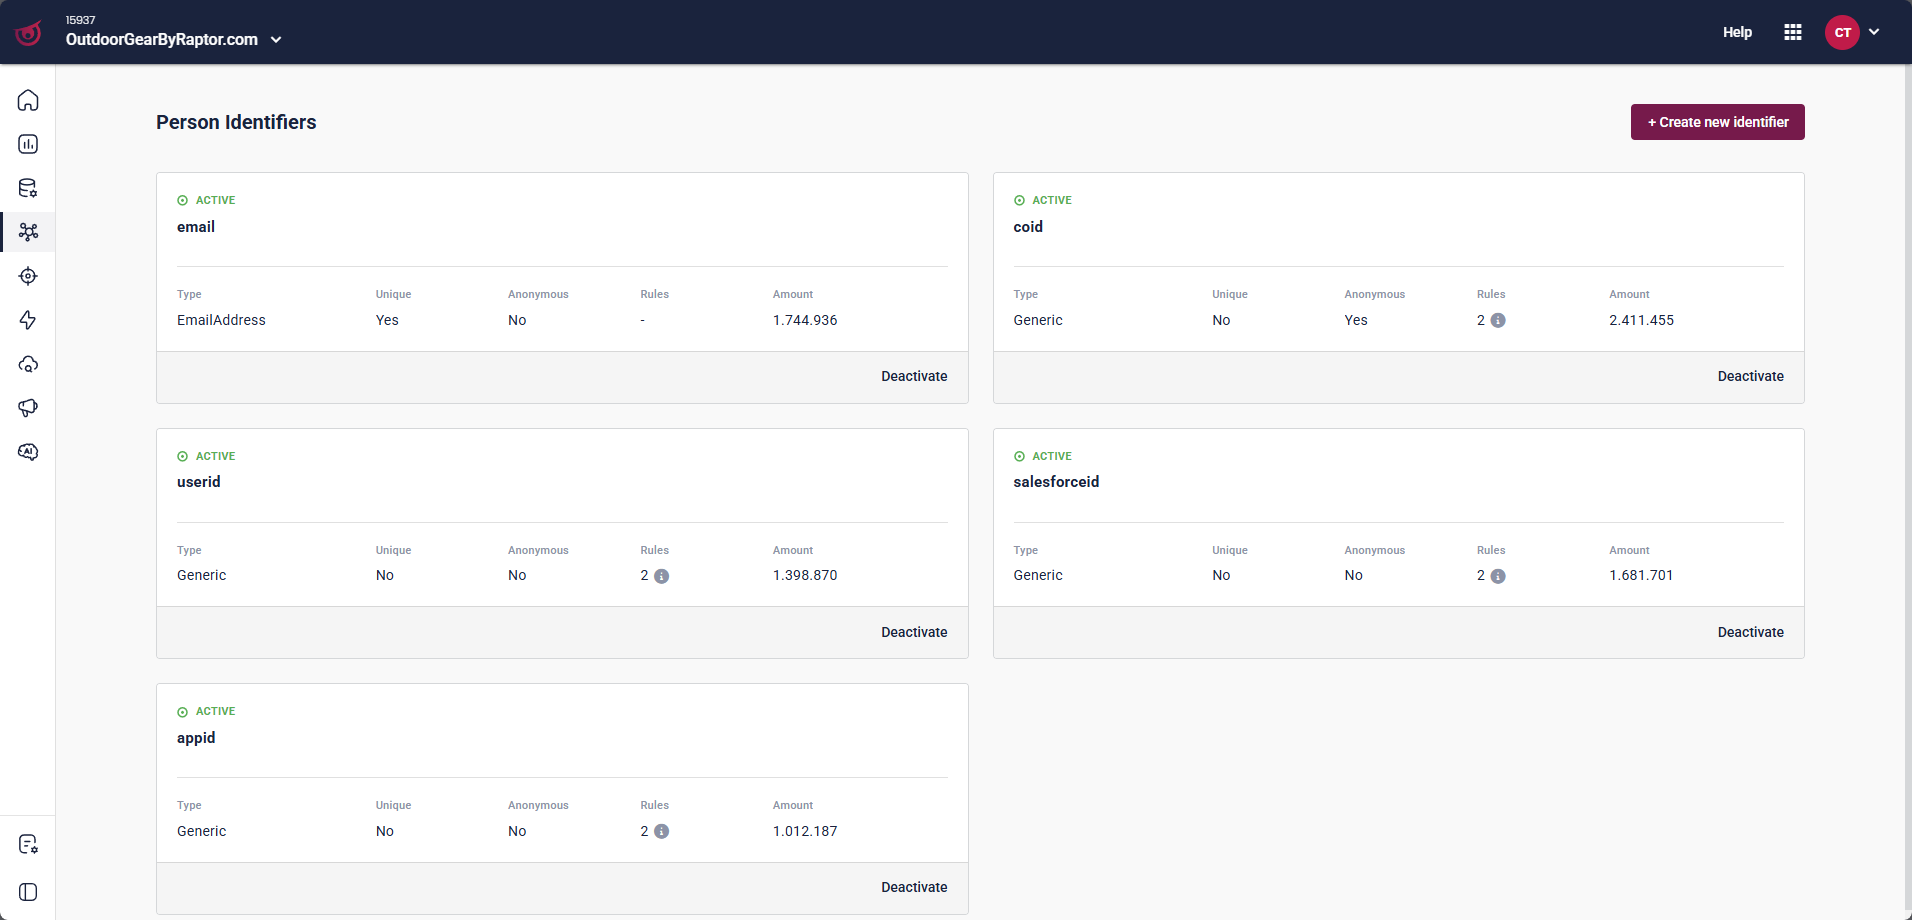Image resolution: width=1912 pixels, height=920 pixels.
Task: Open the AI chat icon in the sidebar
Action: click(x=28, y=452)
